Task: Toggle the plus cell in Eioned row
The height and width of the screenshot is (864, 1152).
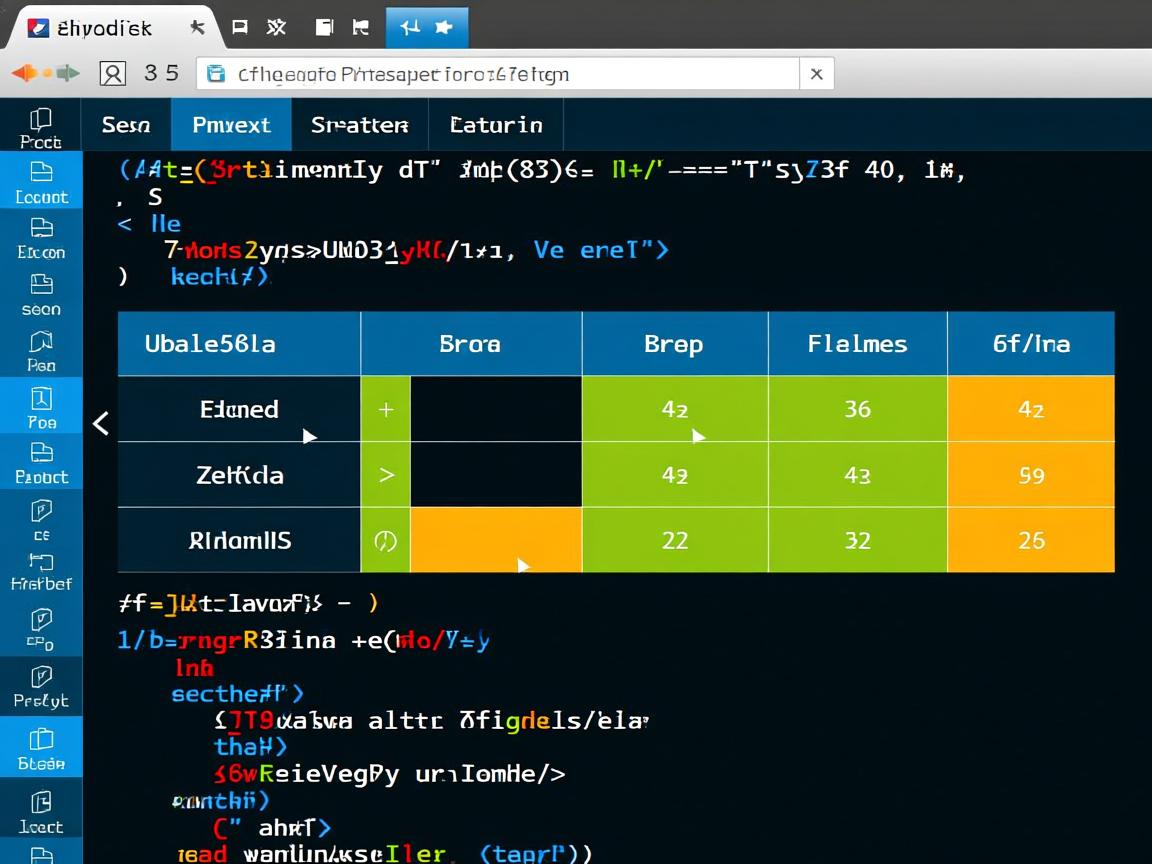Action: pyautogui.click(x=386, y=409)
